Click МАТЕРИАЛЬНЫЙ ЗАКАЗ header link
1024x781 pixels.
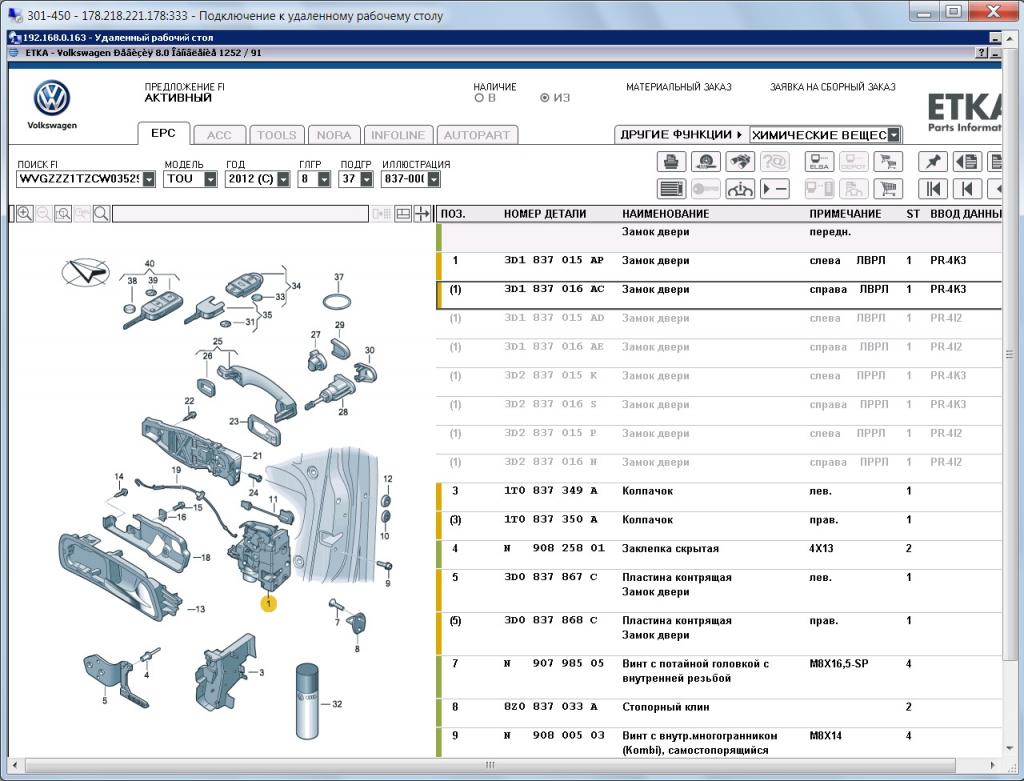click(x=679, y=87)
